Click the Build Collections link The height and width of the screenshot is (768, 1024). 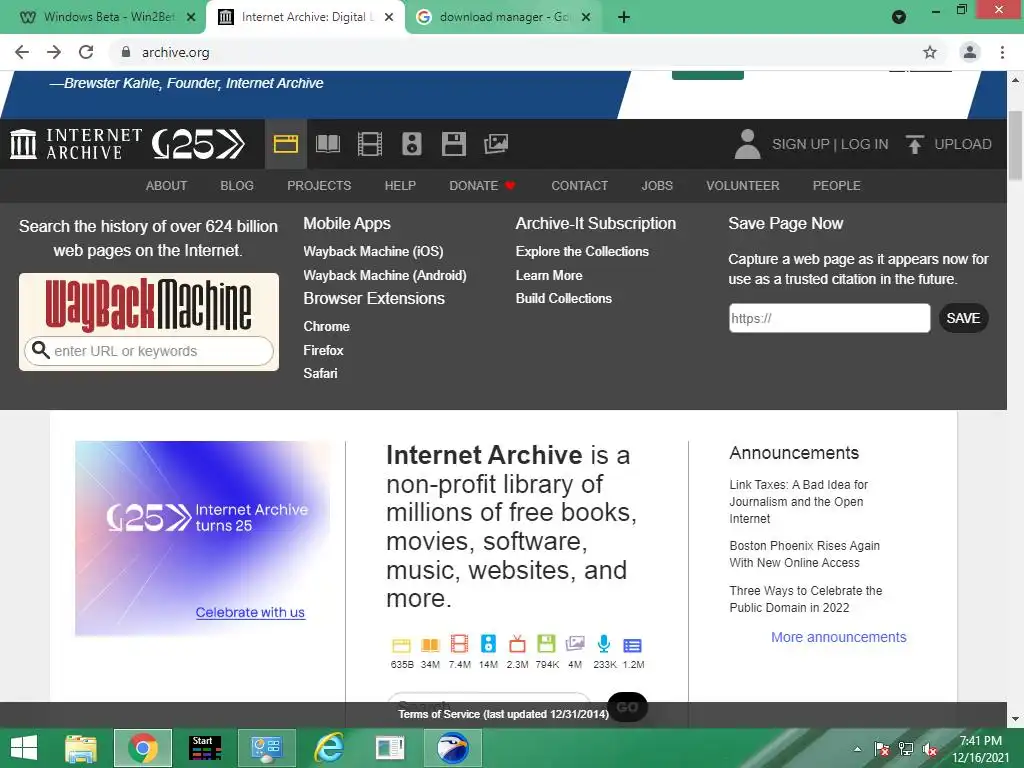564,298
